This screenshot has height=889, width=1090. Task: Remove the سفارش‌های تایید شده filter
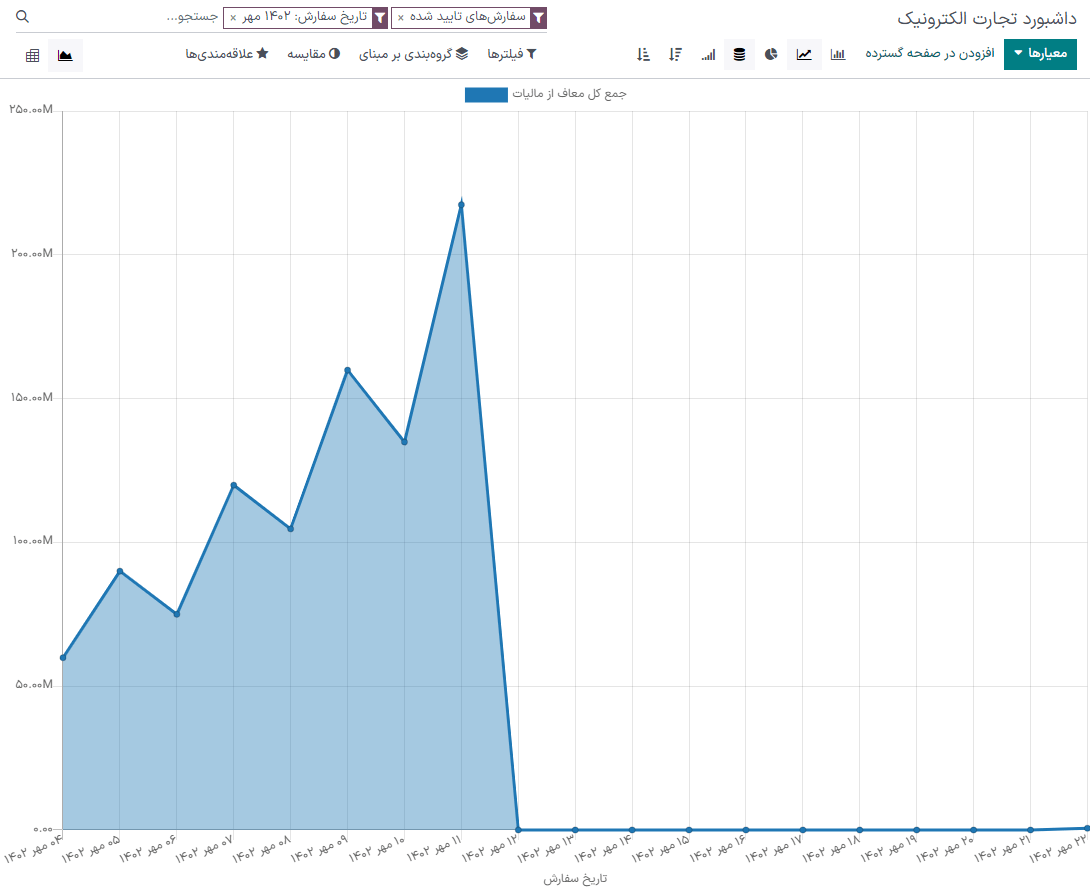pyautogui.click(x=401, y=18)
